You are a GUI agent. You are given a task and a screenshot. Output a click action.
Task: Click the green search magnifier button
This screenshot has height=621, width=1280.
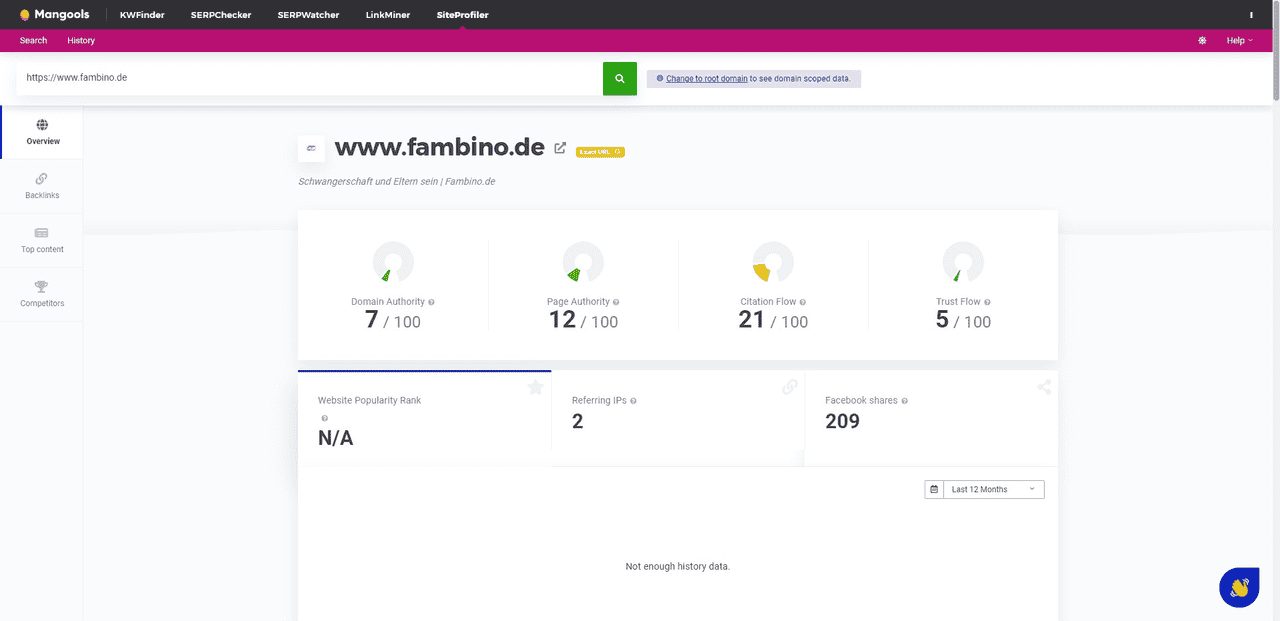coord(619,78)
